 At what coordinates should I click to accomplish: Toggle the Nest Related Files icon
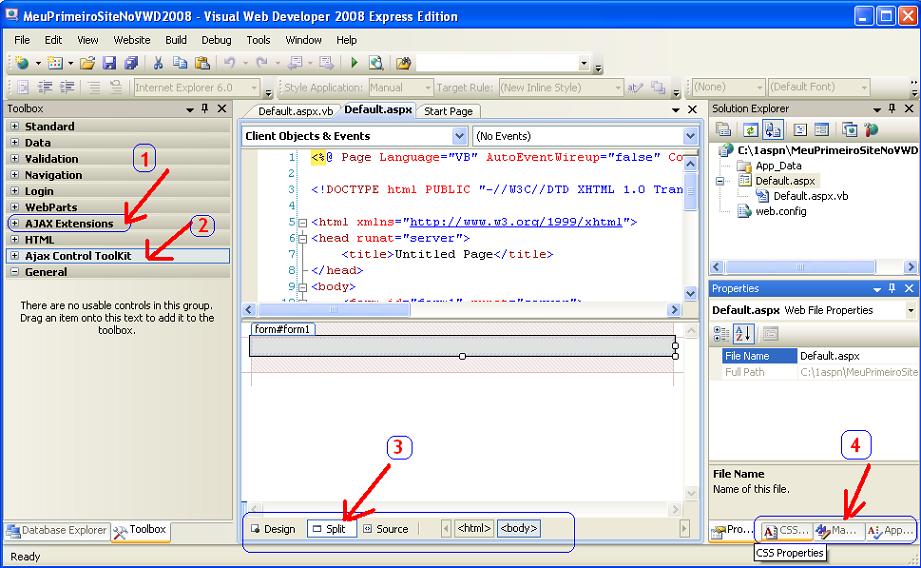pos(772,129)
